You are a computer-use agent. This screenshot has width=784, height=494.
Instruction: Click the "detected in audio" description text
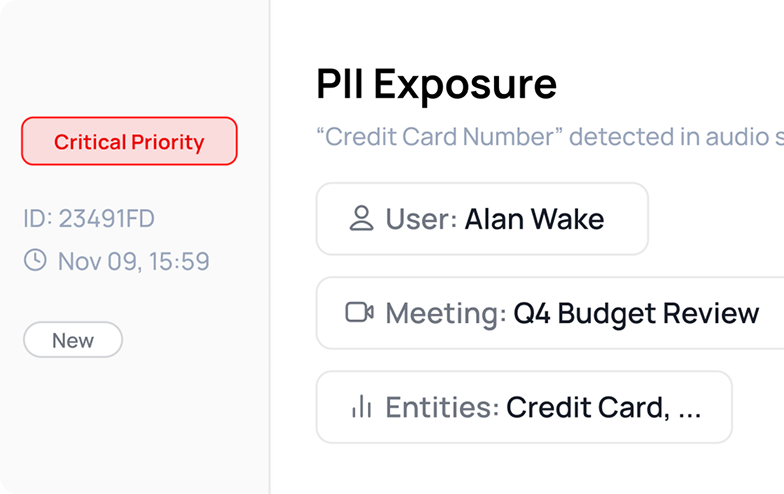pos(669,136)
